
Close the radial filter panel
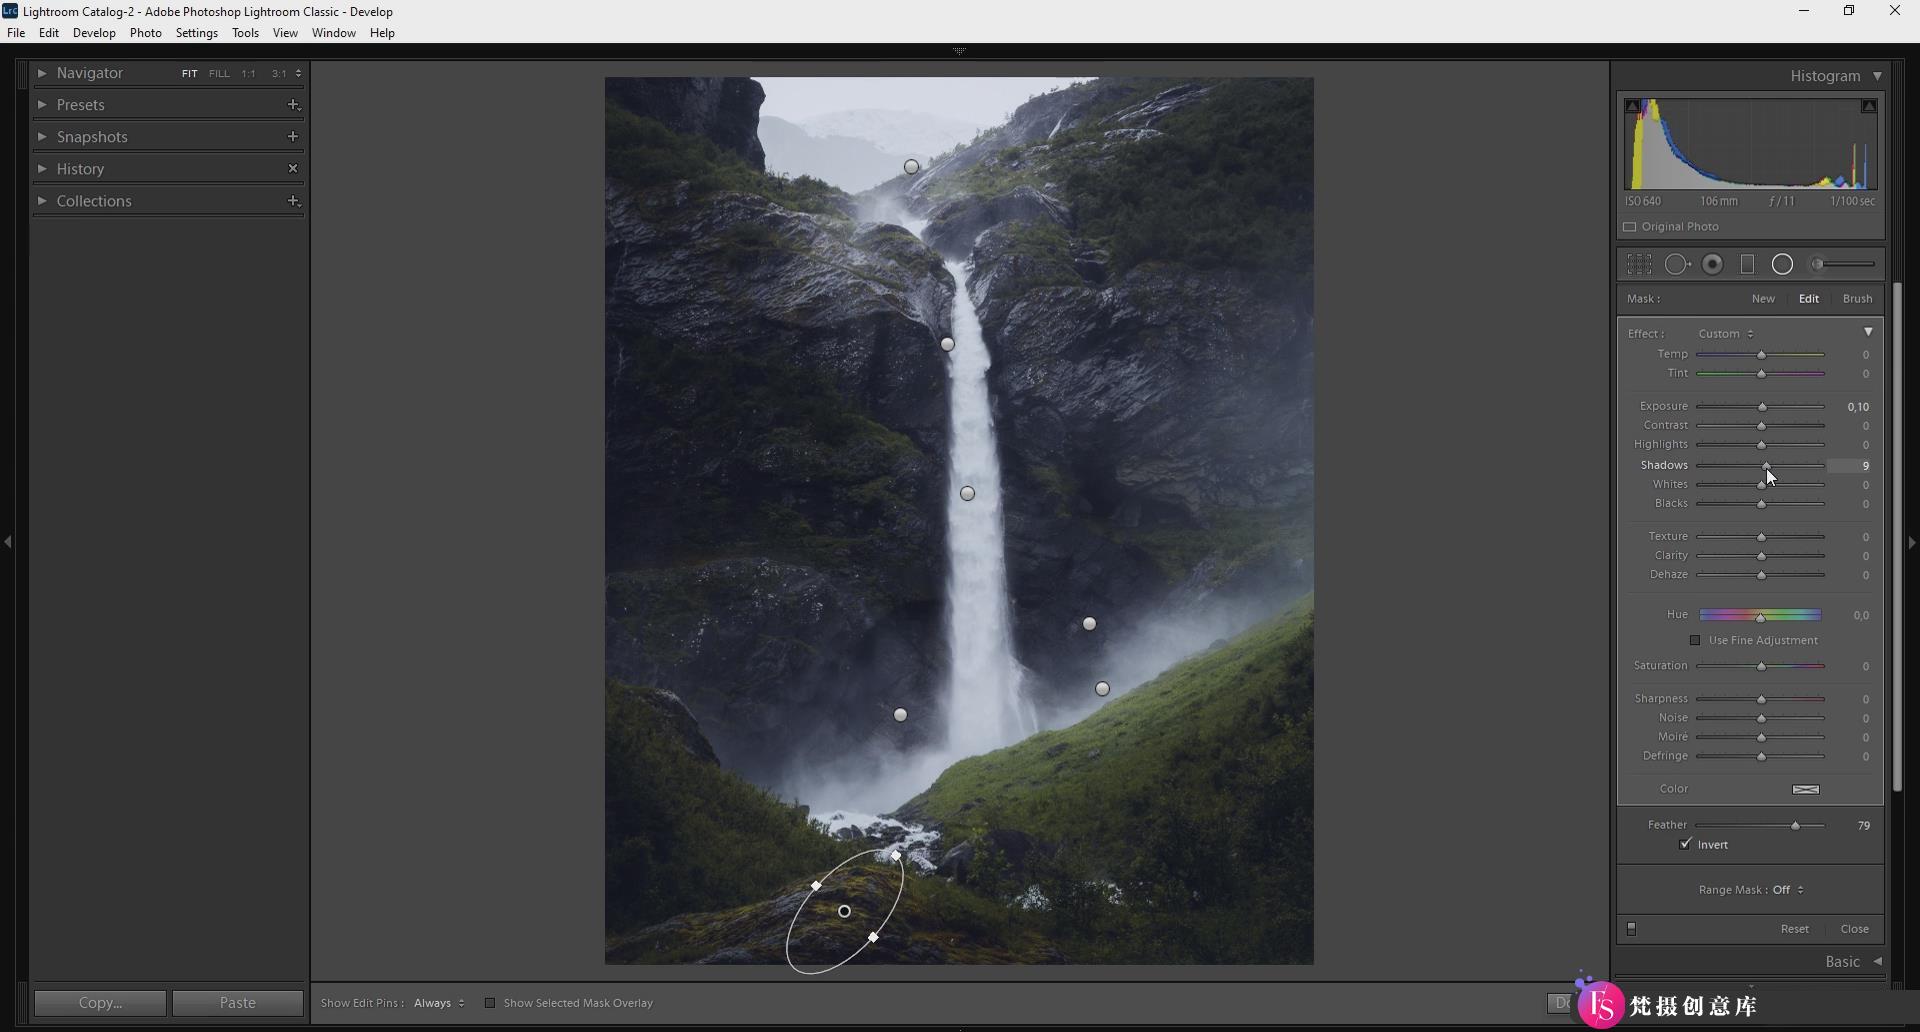(1854, 929)
